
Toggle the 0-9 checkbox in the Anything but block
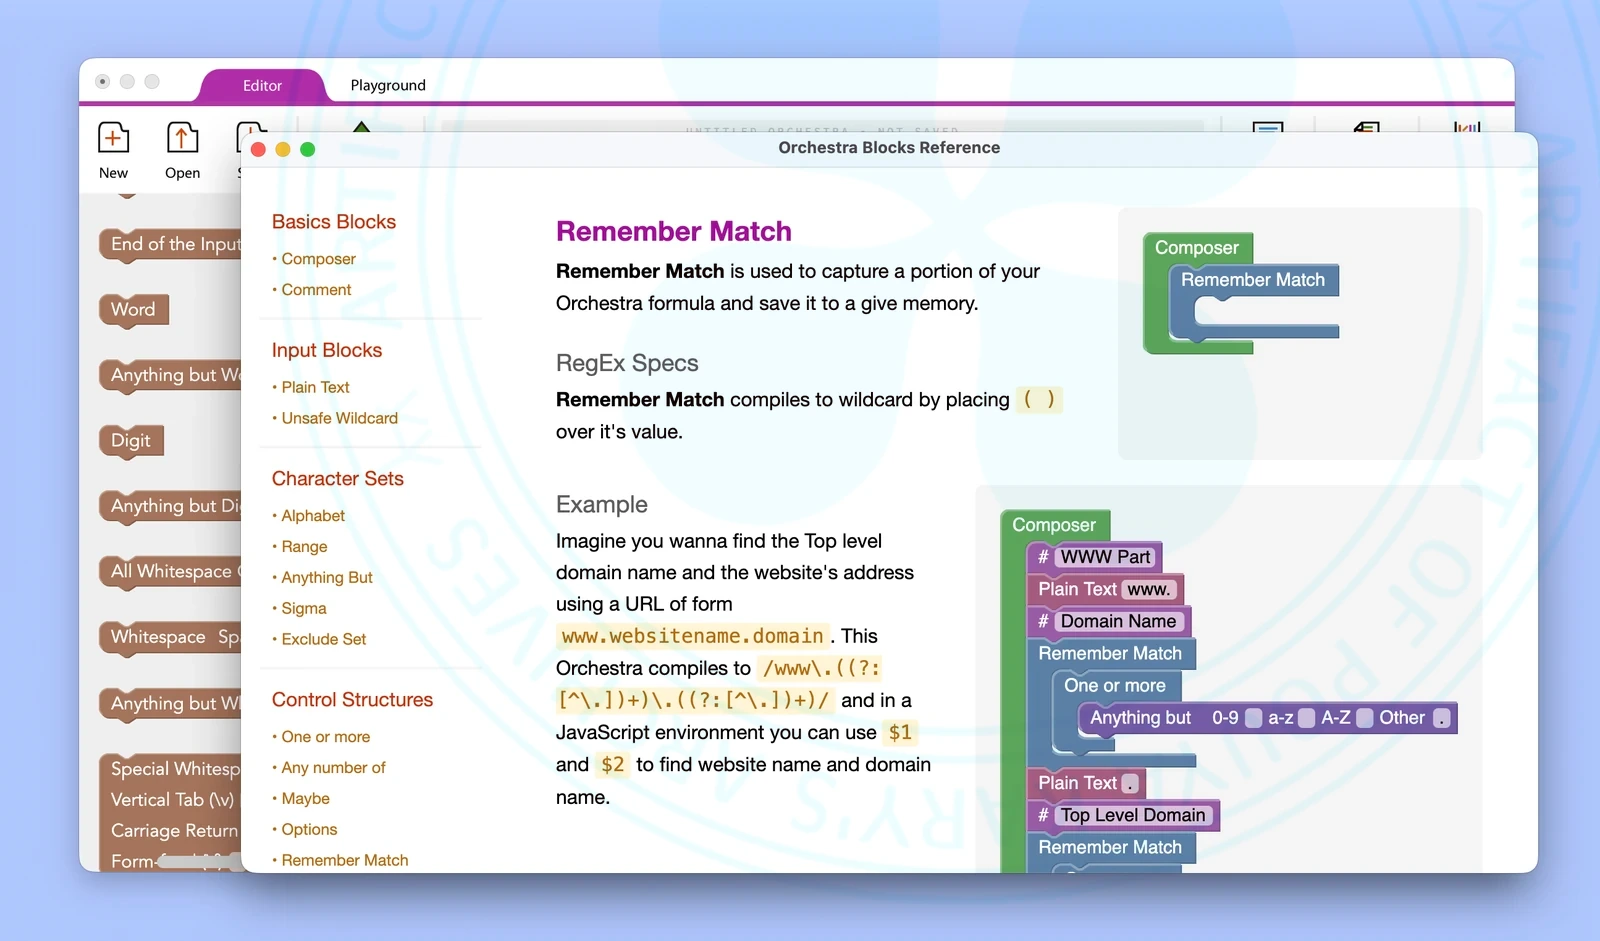click(x=1253, y=718)
